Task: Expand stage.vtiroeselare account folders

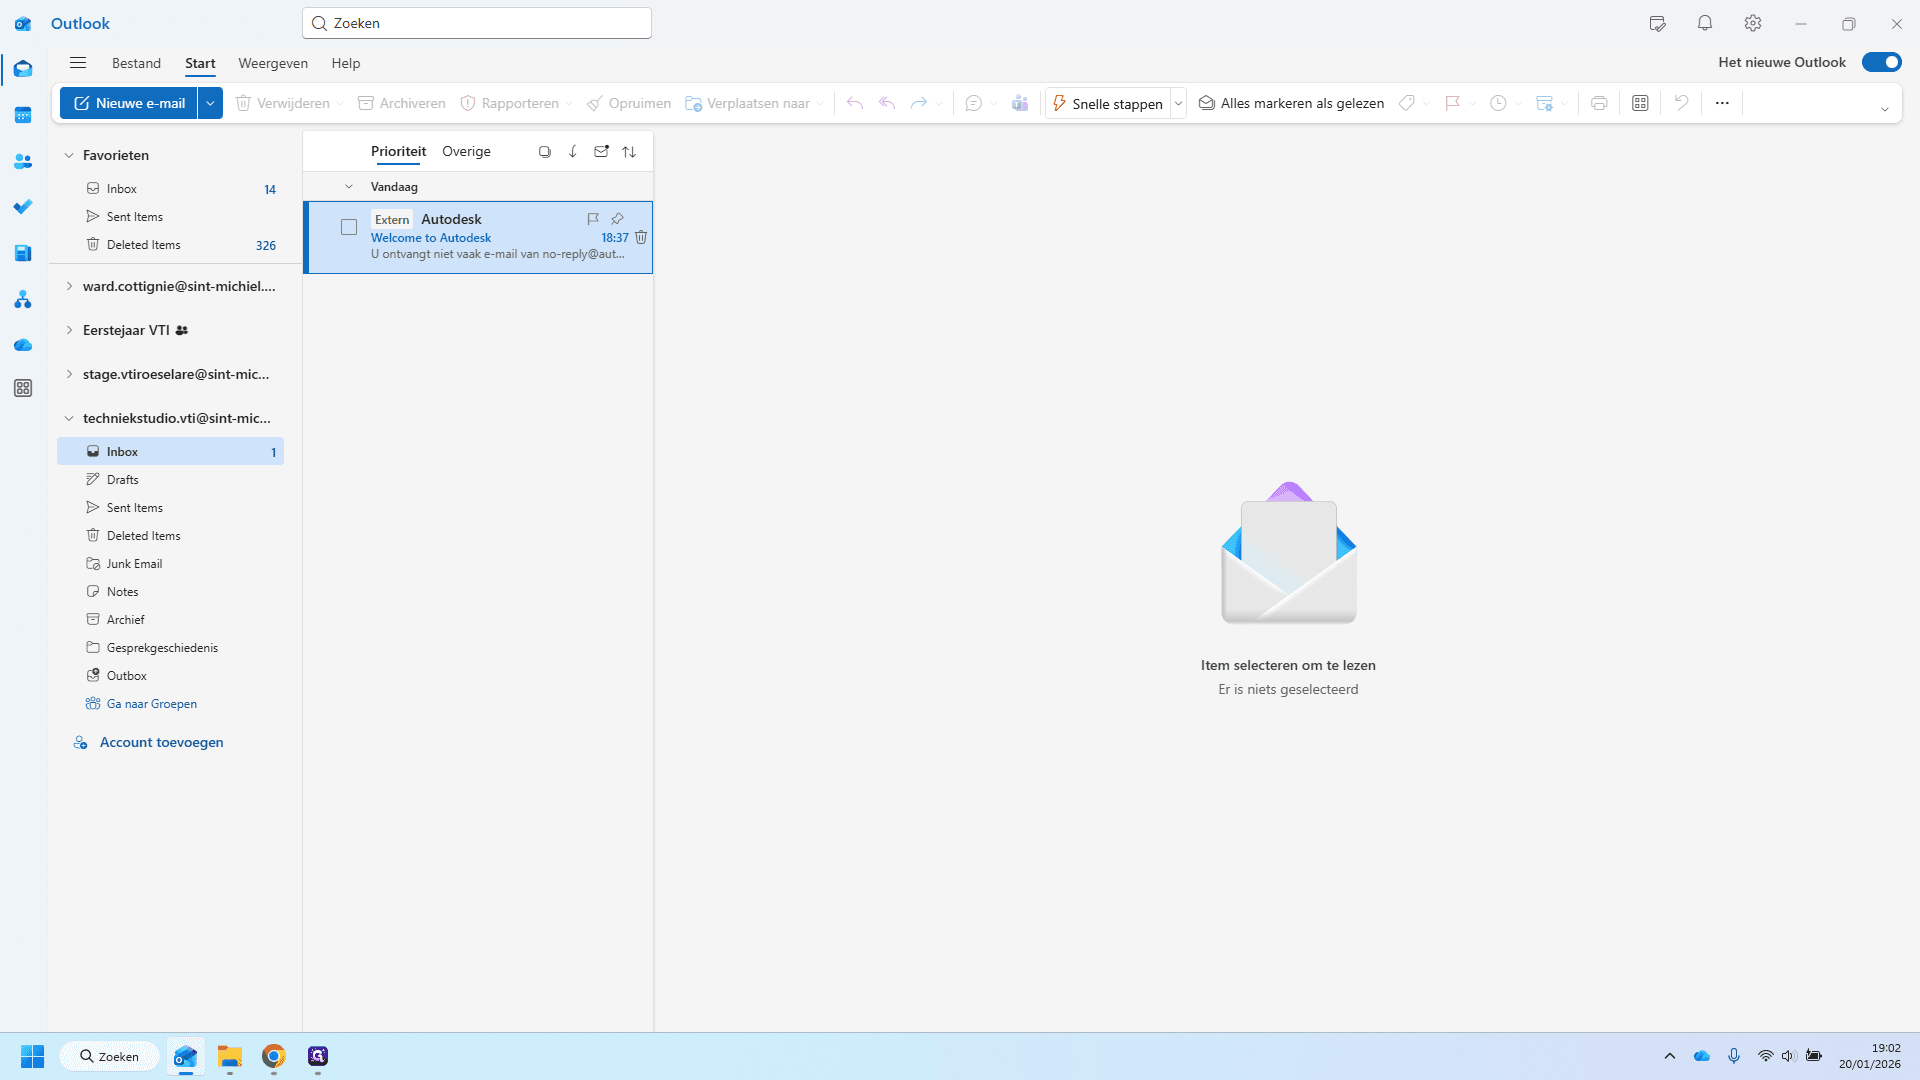Action: click(69, 374)
